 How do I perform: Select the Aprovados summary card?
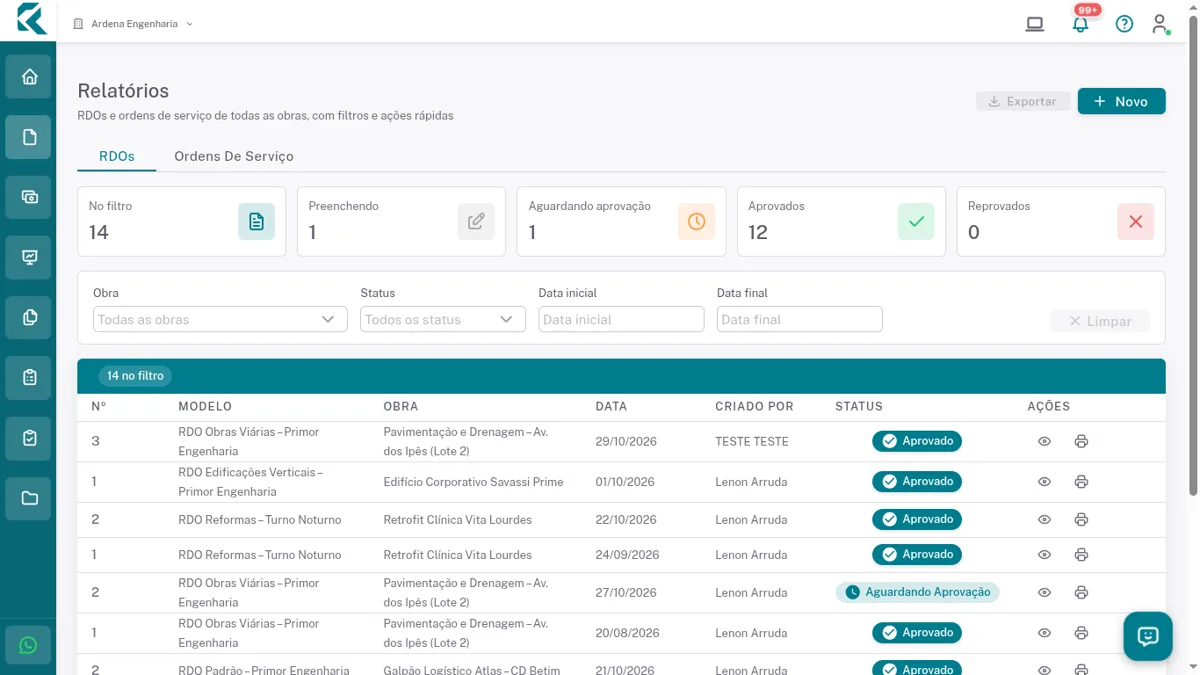tap(841, 221)
